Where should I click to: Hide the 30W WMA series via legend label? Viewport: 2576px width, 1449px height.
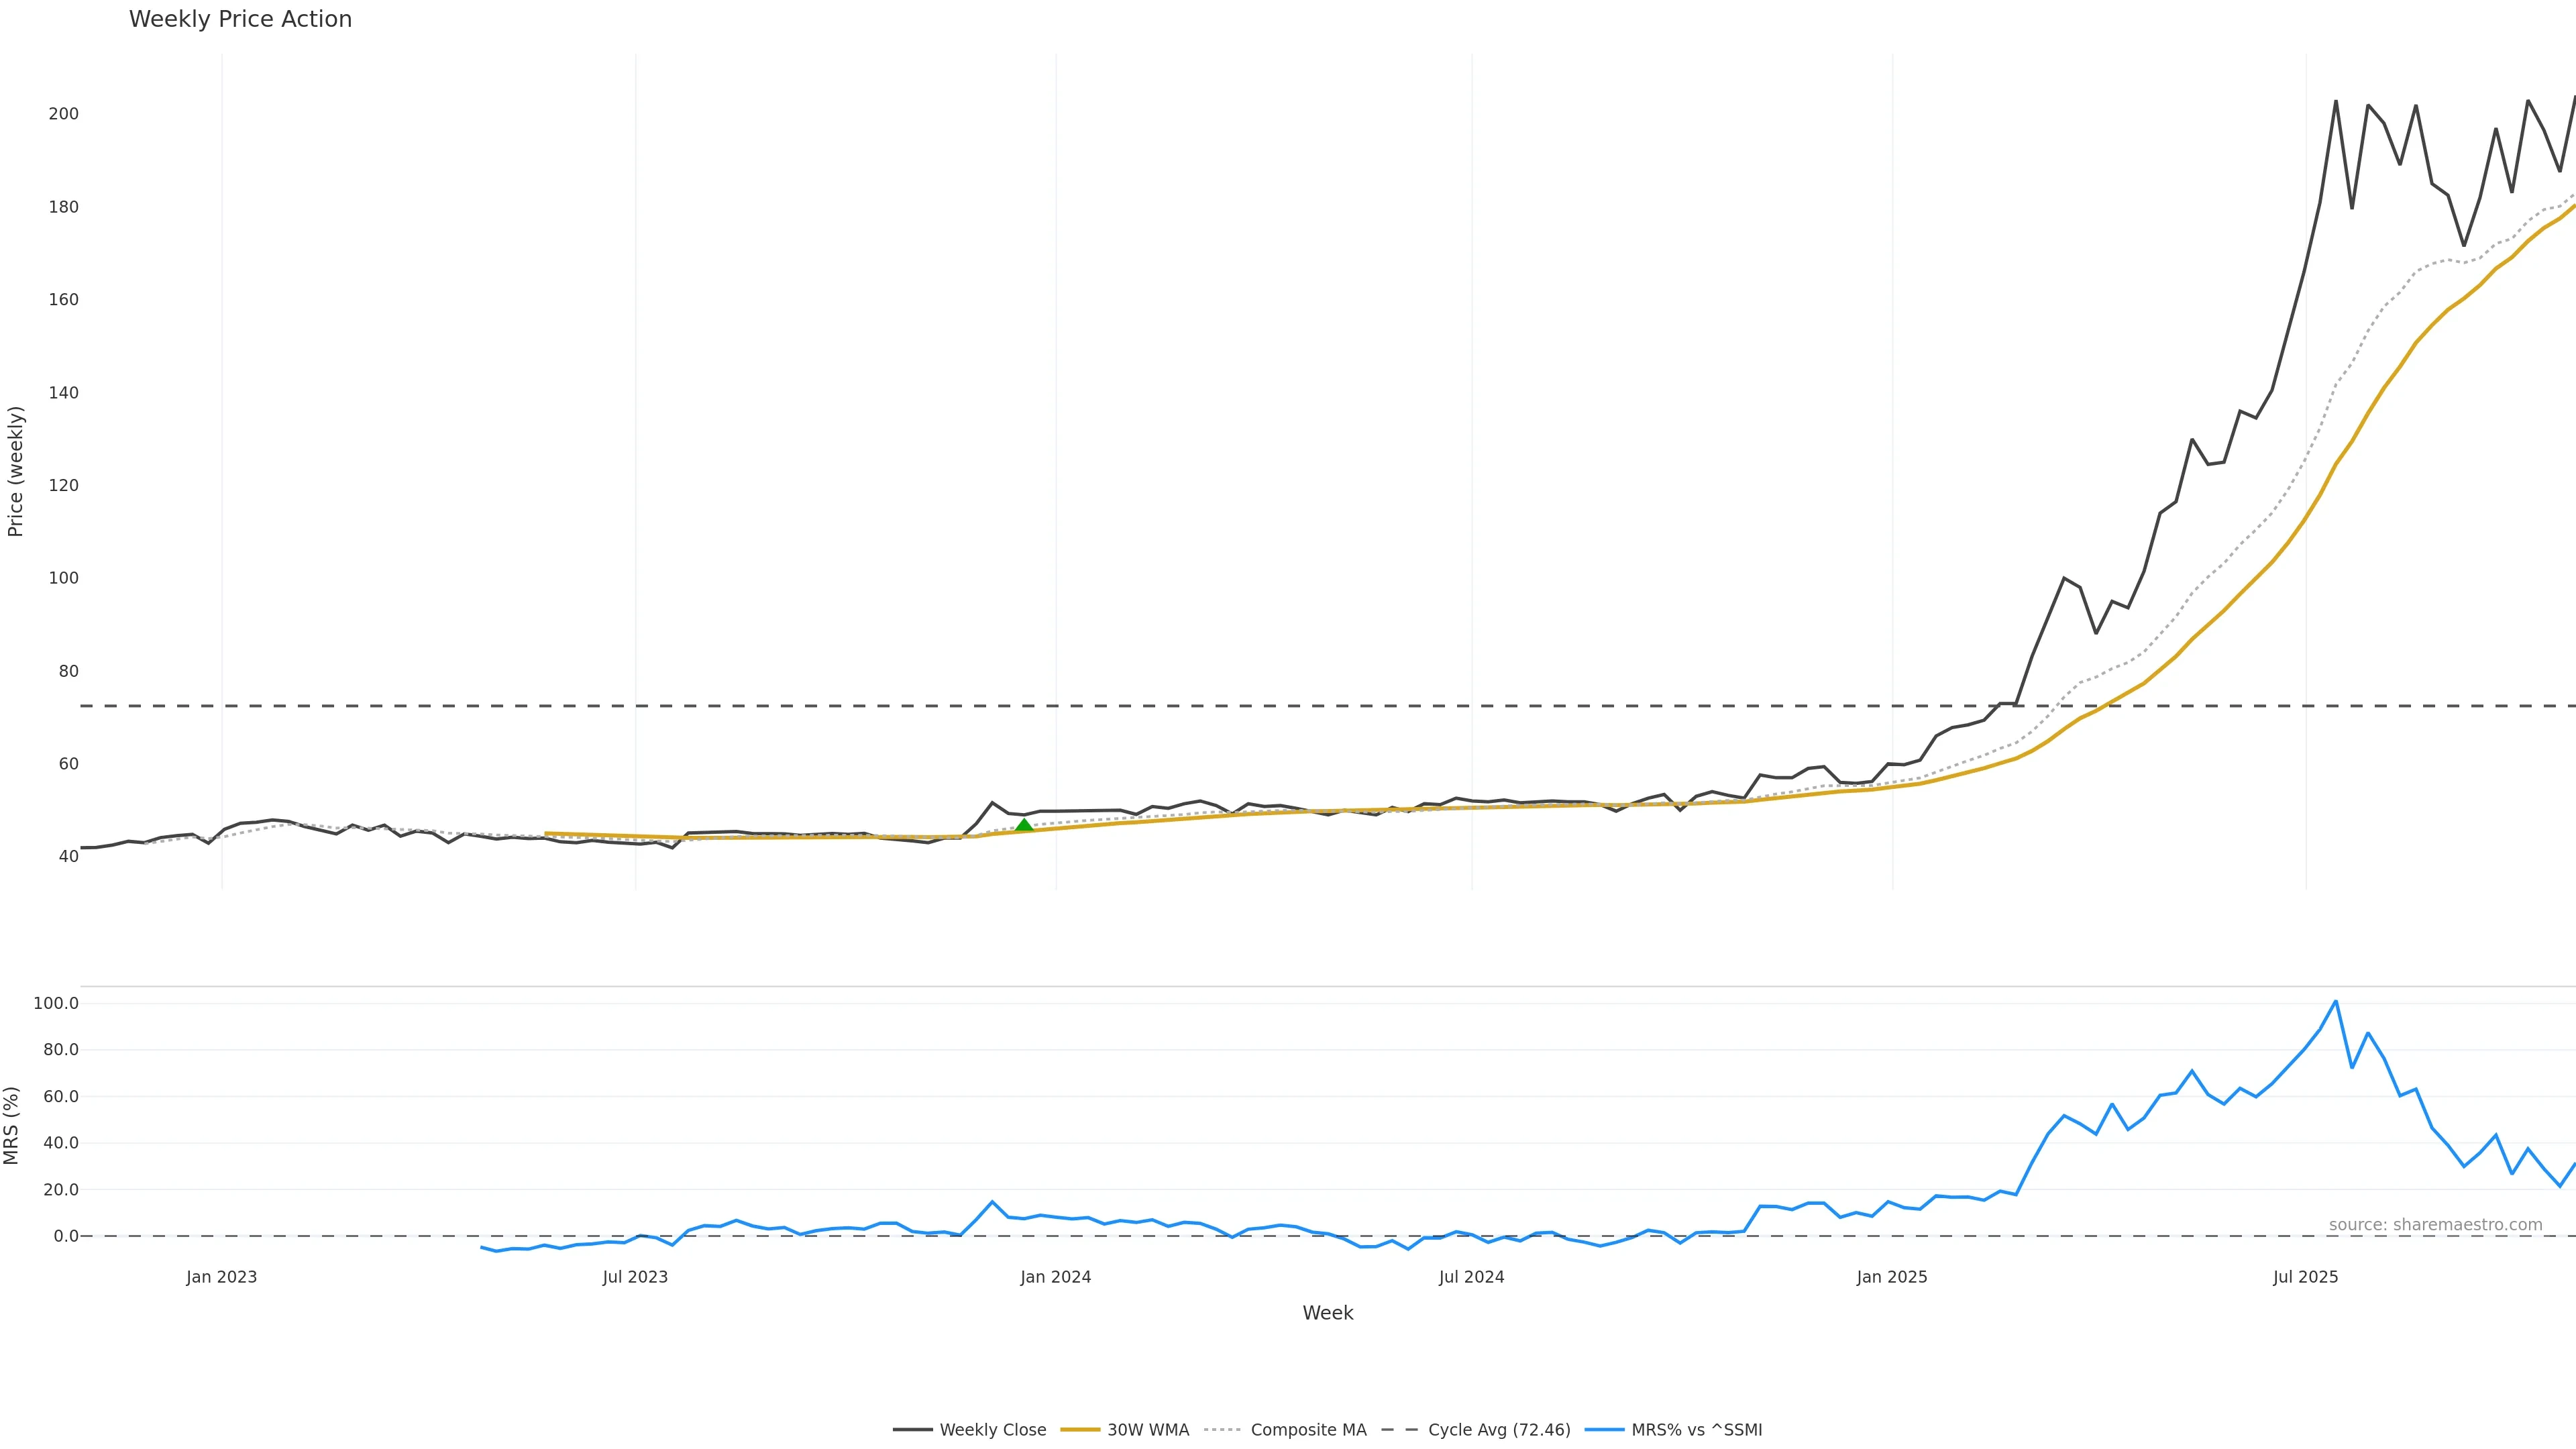(1148, 1430)
